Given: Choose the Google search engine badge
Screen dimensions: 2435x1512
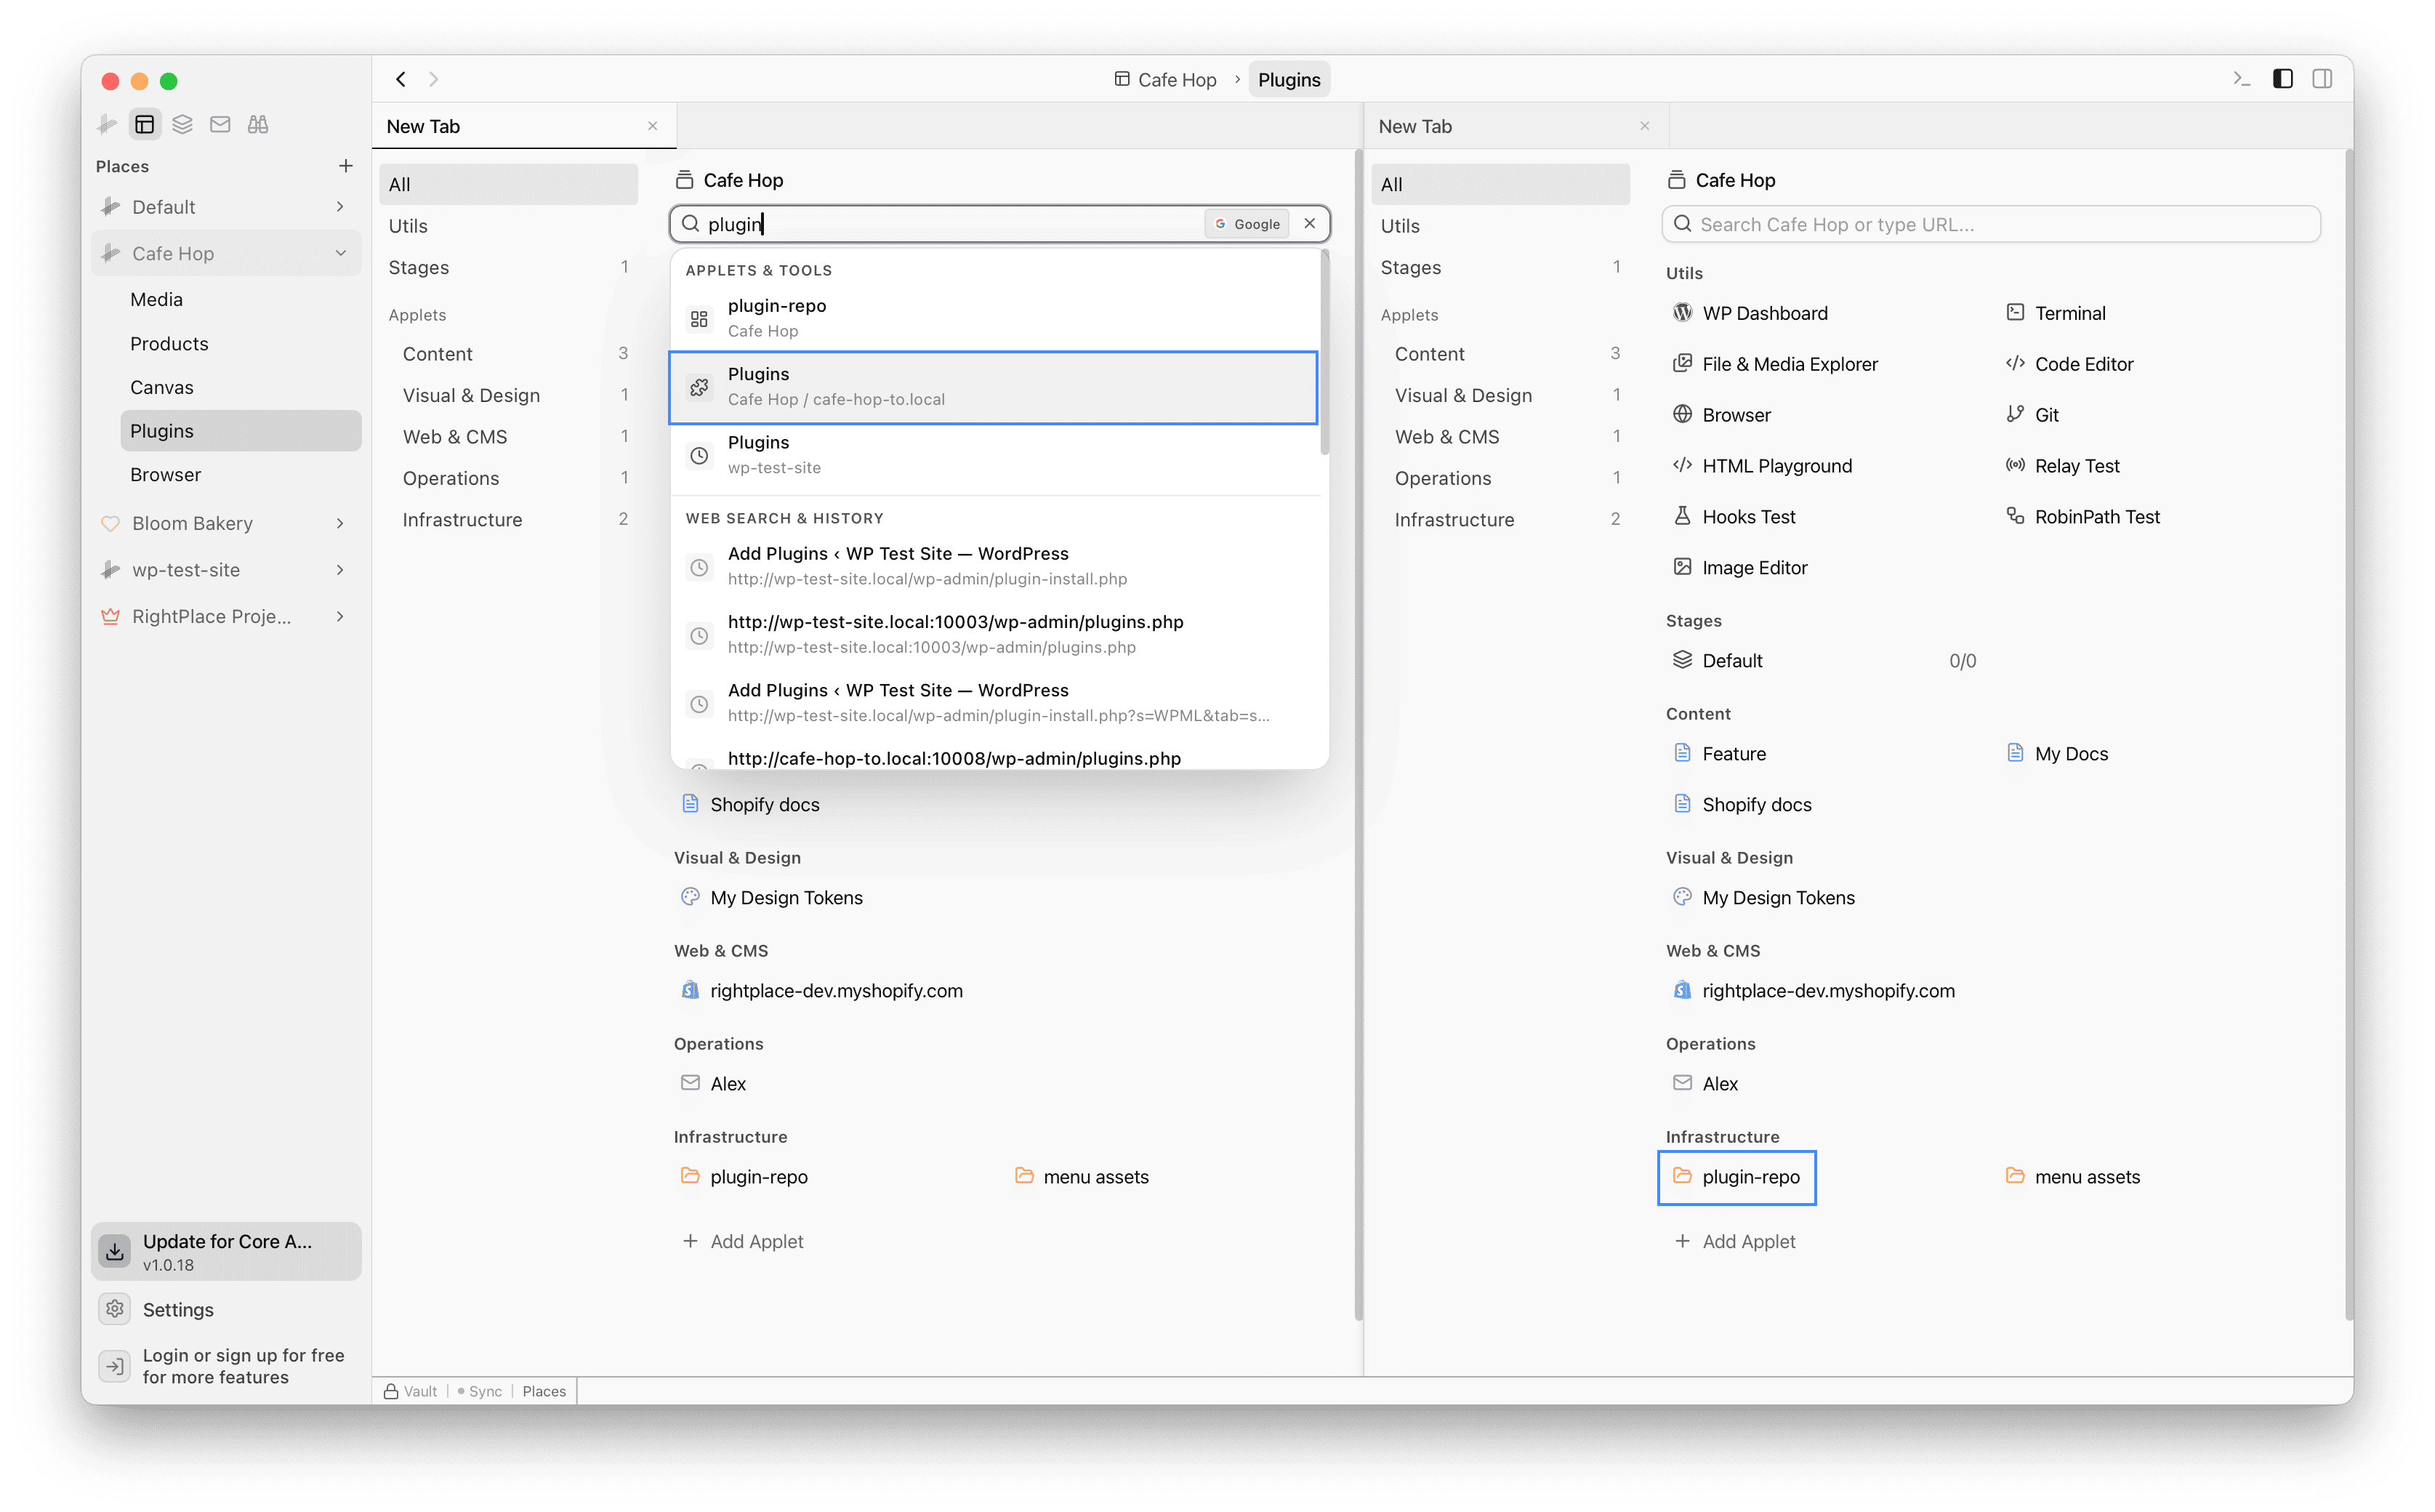Looking at the screenshot, I should [1247, 224].
